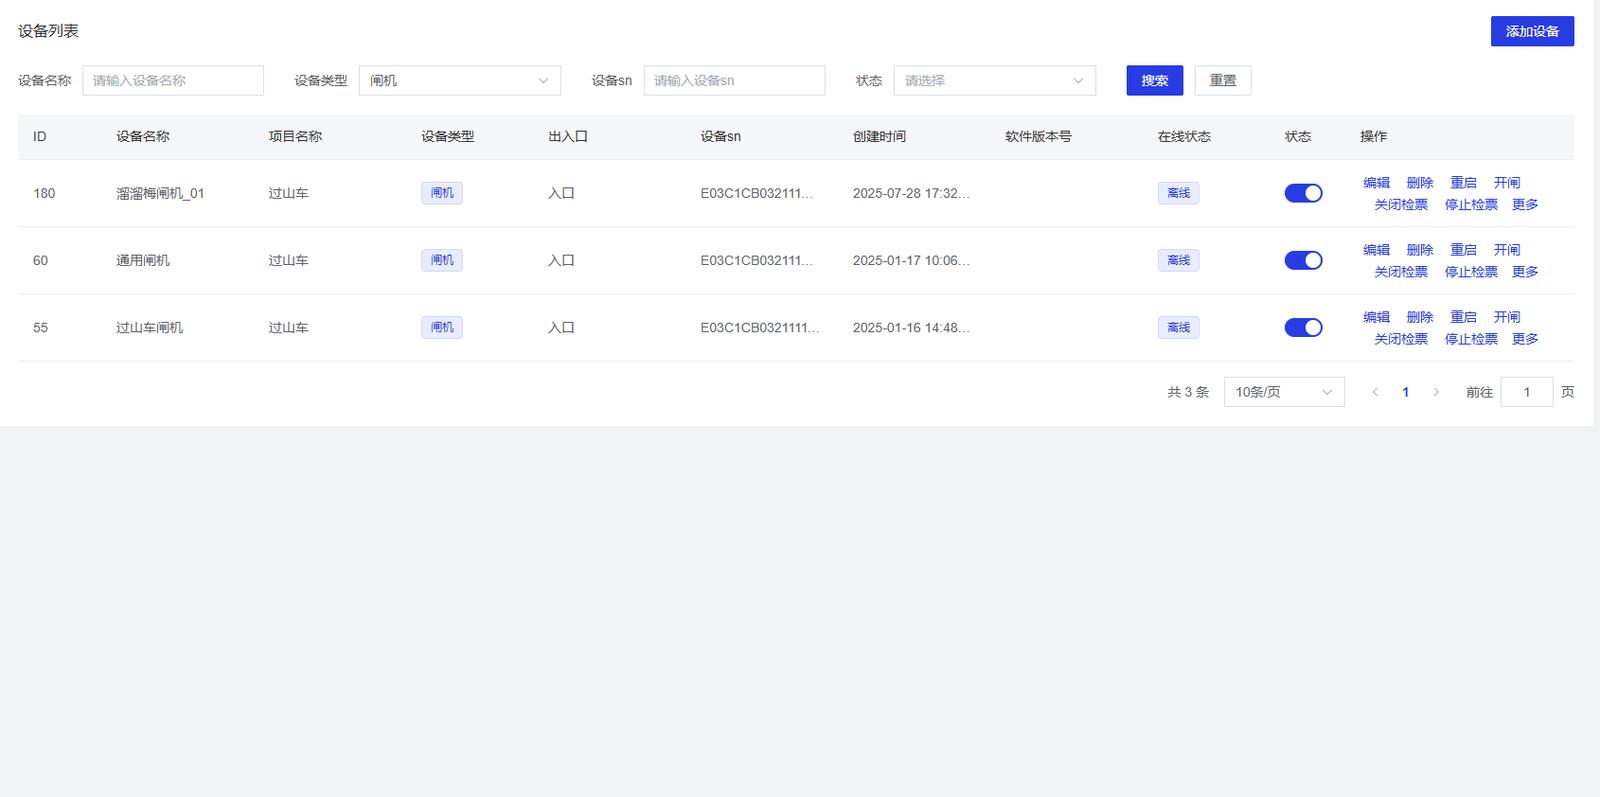Click ID cell 60

40,260
